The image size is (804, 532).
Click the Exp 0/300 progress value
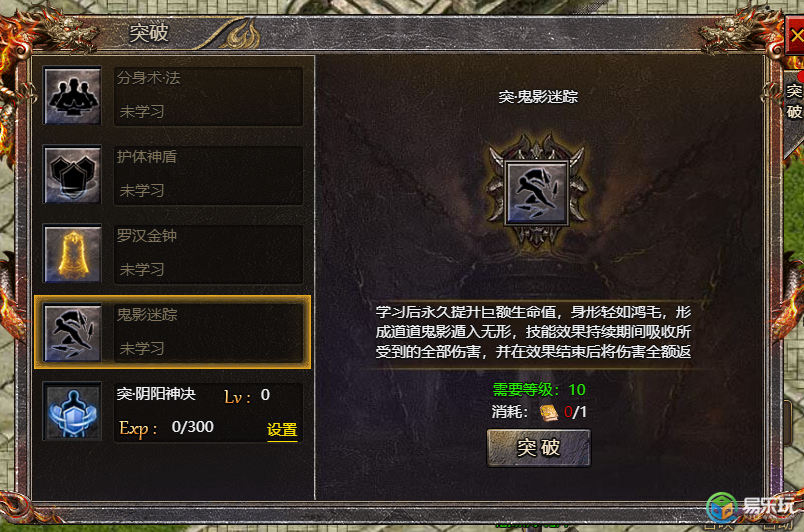click(193, 427)
